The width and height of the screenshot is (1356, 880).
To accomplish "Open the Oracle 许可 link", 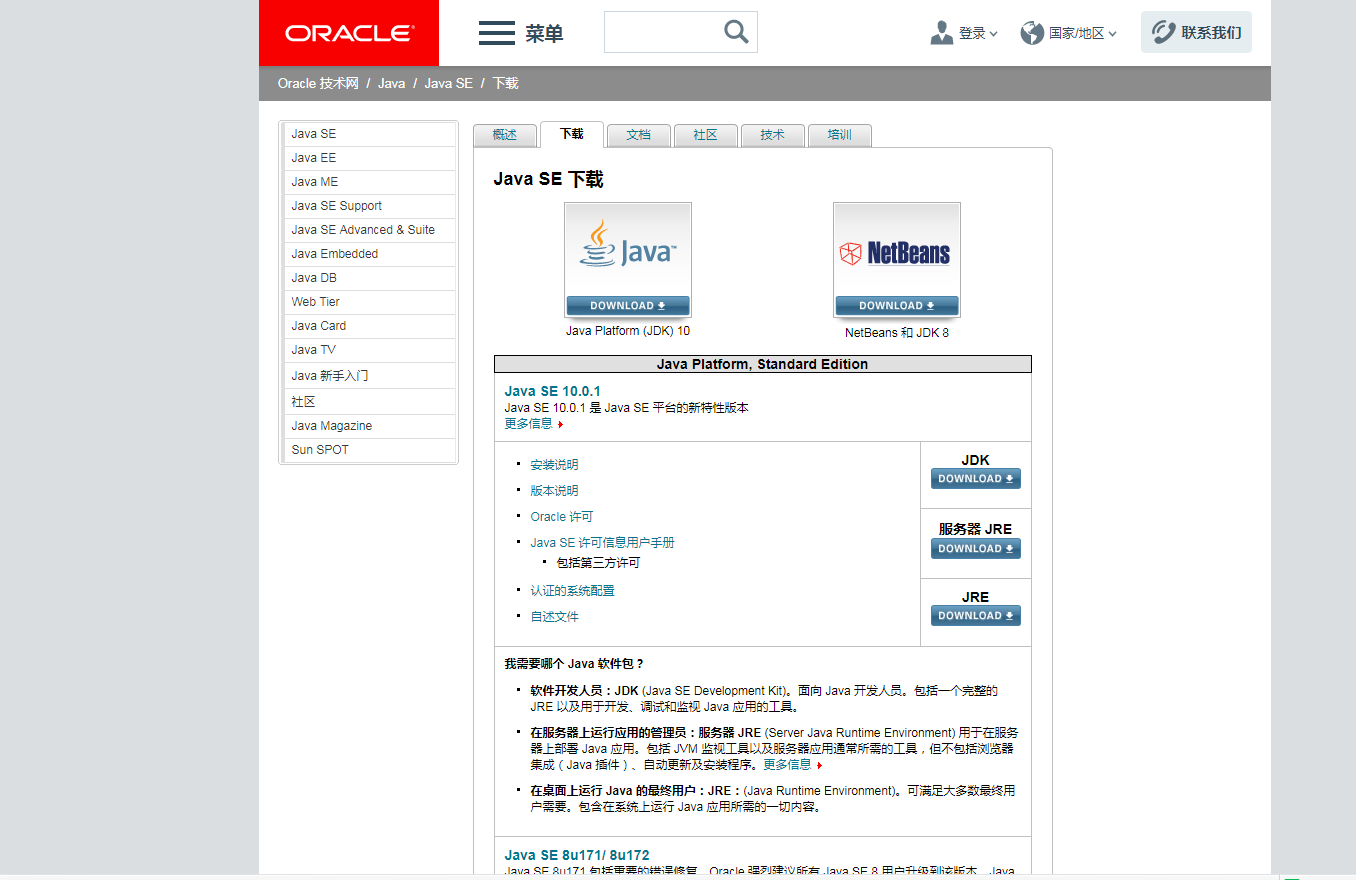I will pyautogui.click(x=562, y=517).
